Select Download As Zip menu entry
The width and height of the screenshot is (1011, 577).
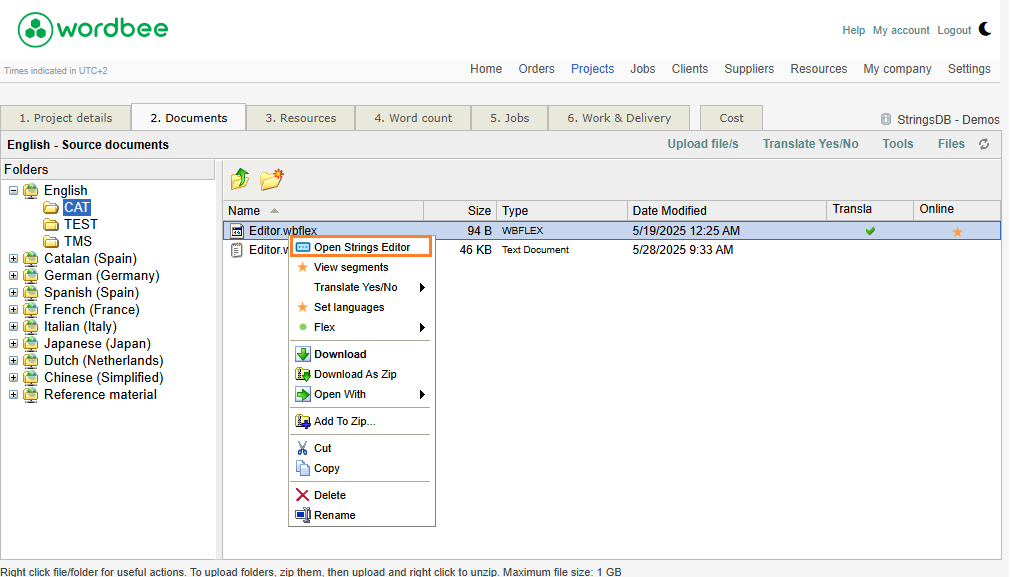355,374
